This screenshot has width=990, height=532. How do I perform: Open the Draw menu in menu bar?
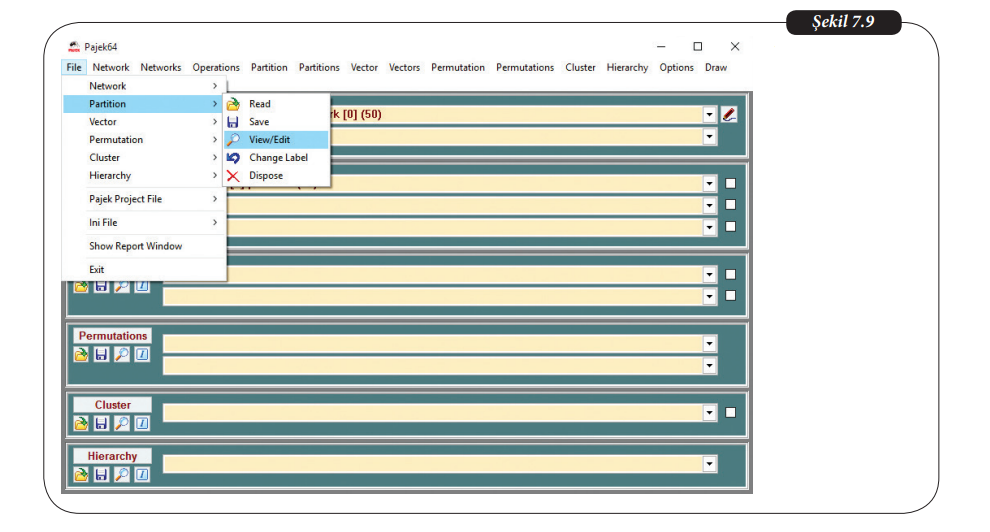pyautogui.click(x=716, y=68)
